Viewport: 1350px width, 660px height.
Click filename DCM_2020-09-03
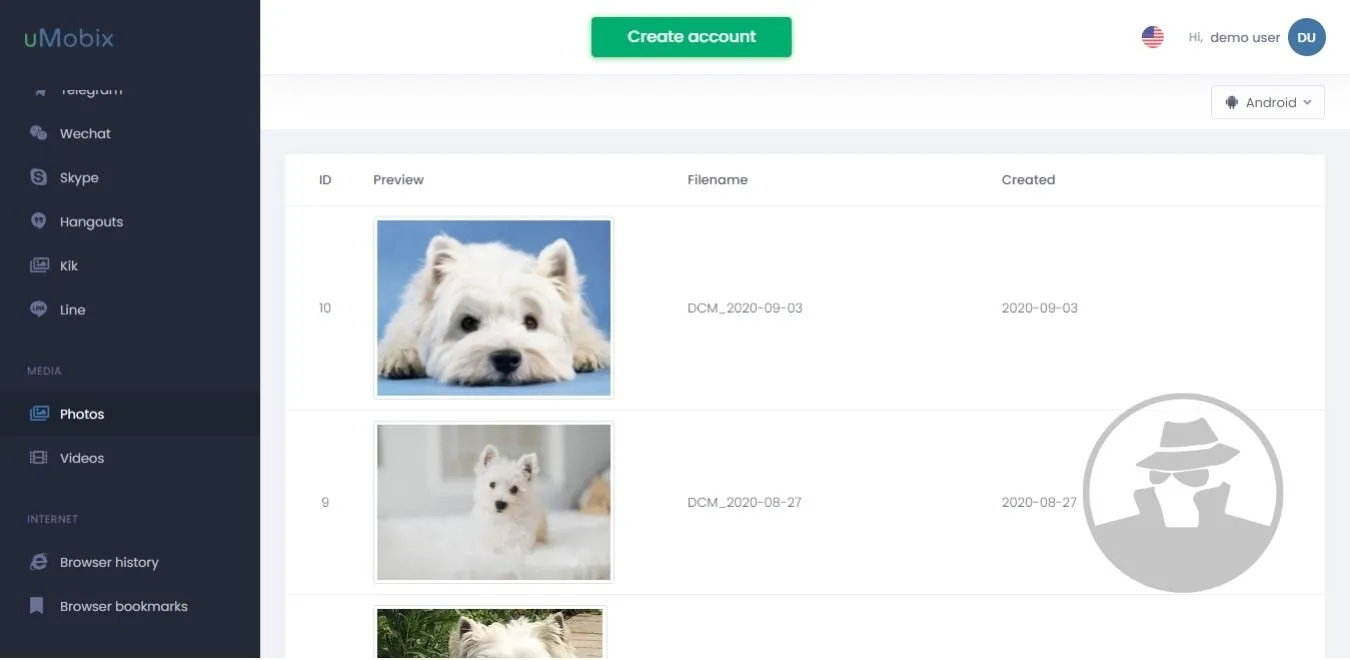745,308
